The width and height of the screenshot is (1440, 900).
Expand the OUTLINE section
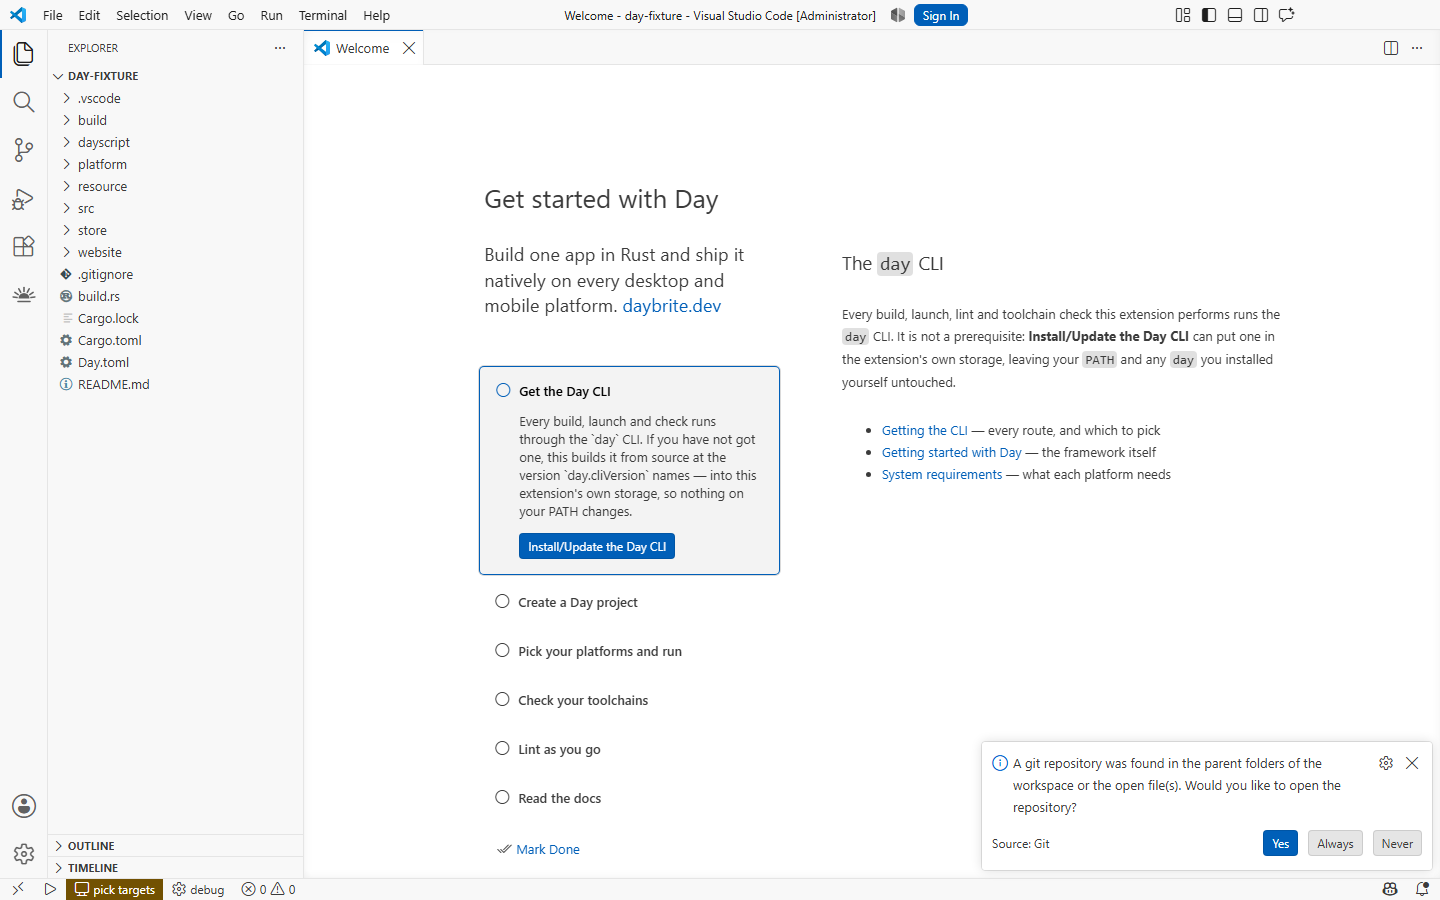pos(175,846)
